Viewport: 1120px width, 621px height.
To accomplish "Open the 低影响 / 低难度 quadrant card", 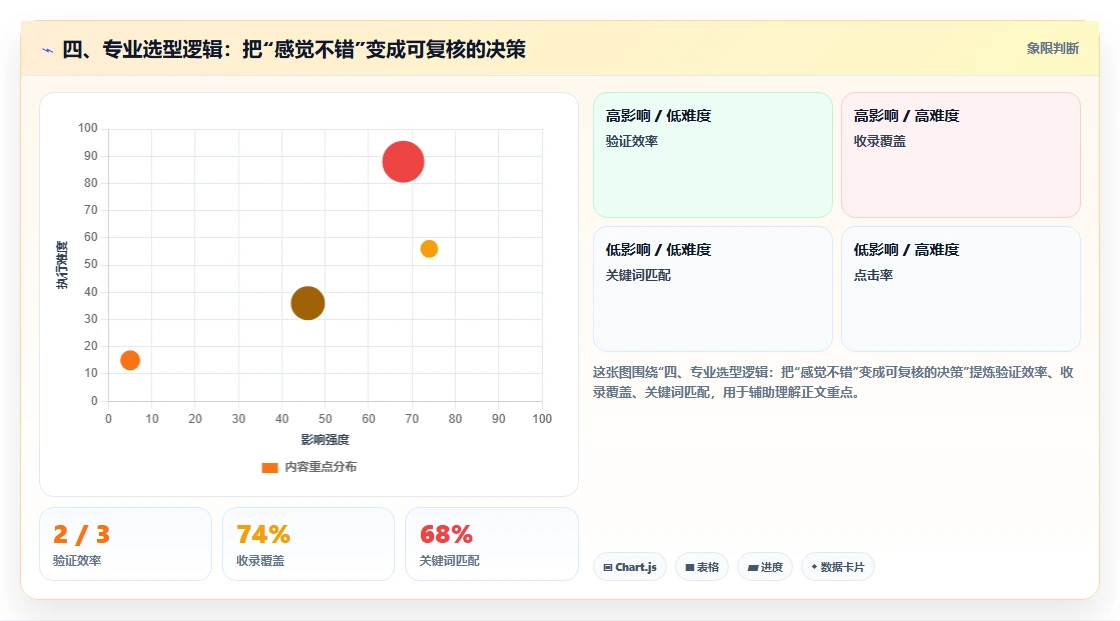I will [713, 289].
